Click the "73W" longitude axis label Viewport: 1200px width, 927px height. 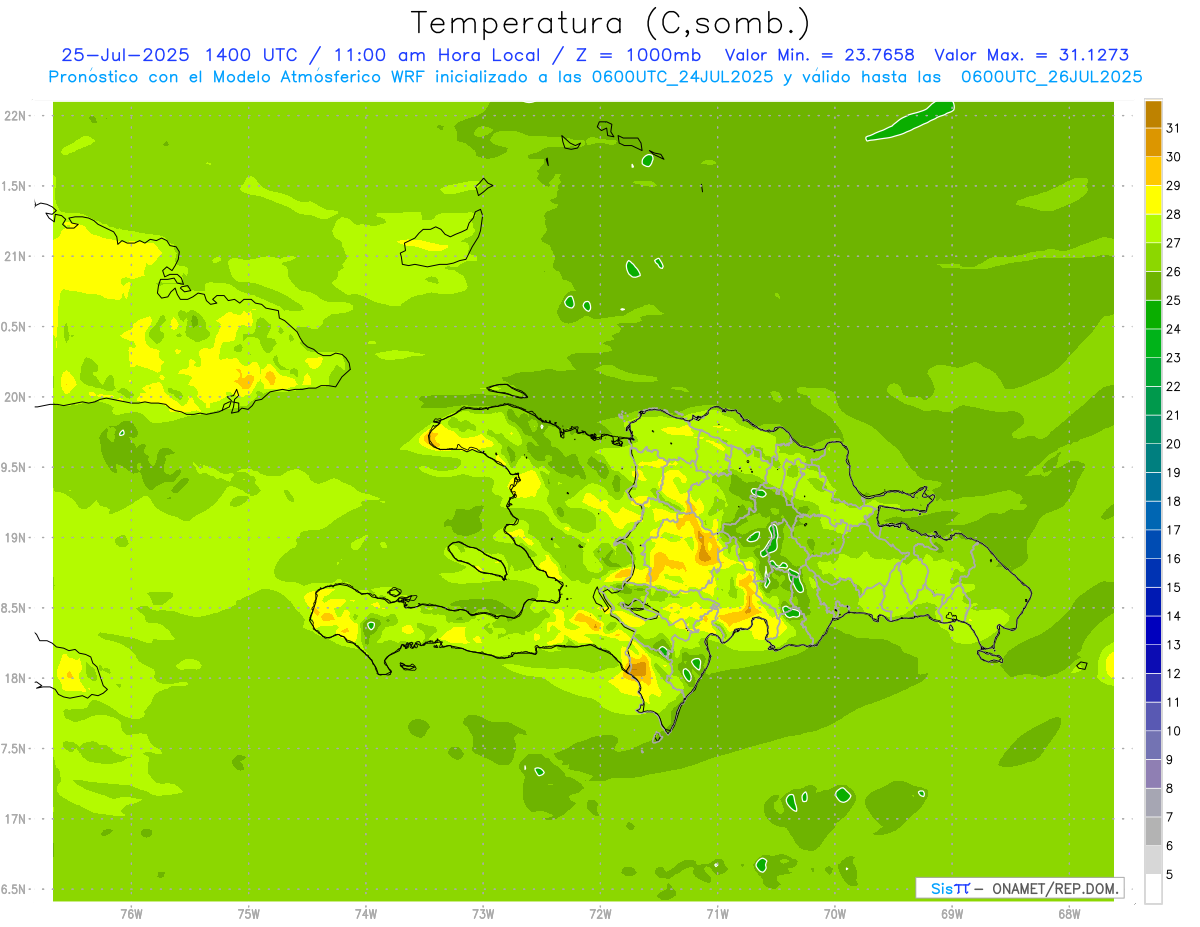(x=483, y=914)
